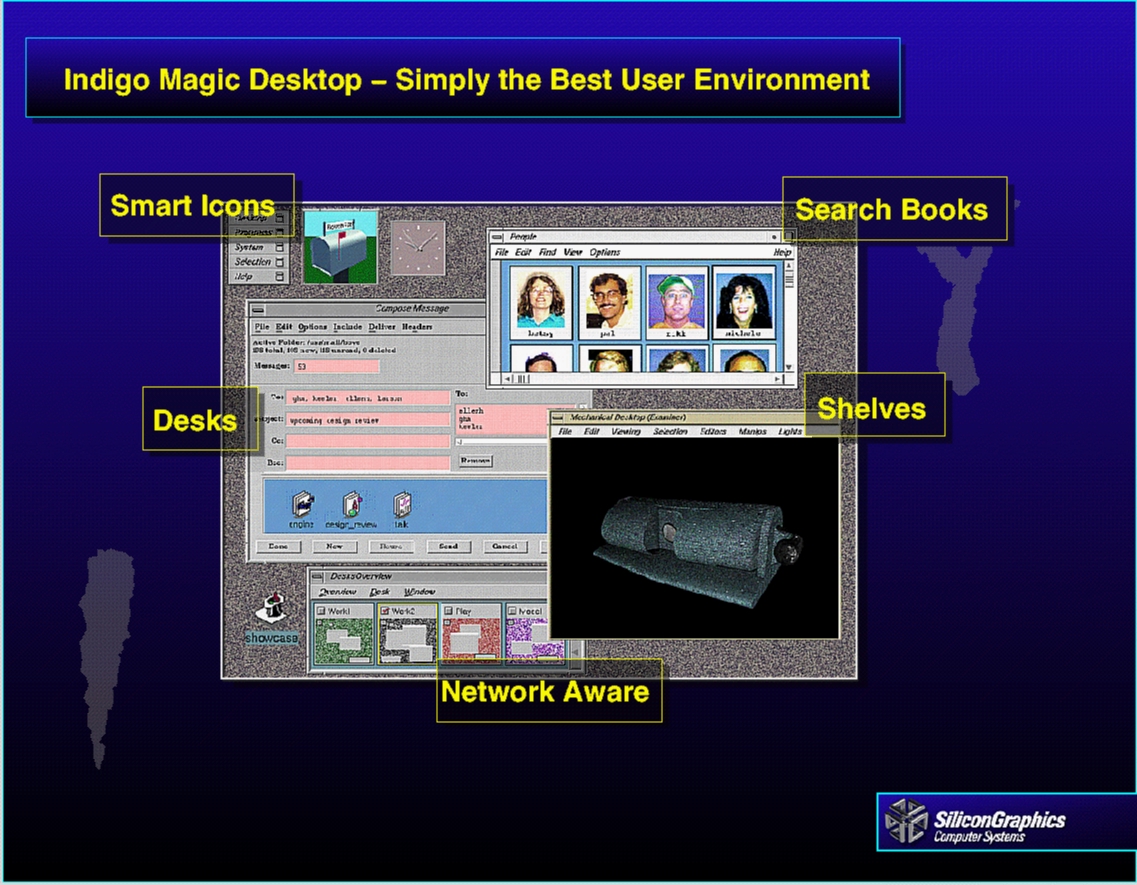
Task: Click the People window horizontal scrollbar thumb
Action: pos(522,380)
